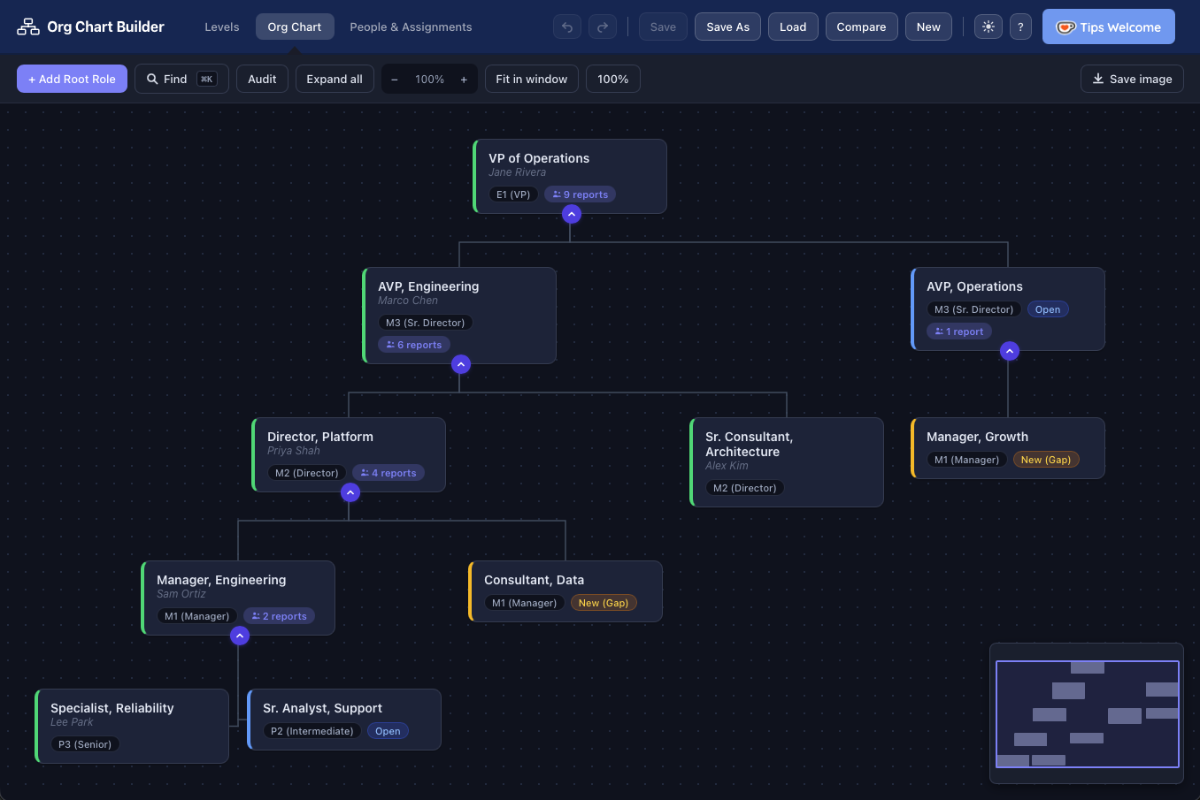Add a new root role

pyautogui.click(x=71, y=78)
